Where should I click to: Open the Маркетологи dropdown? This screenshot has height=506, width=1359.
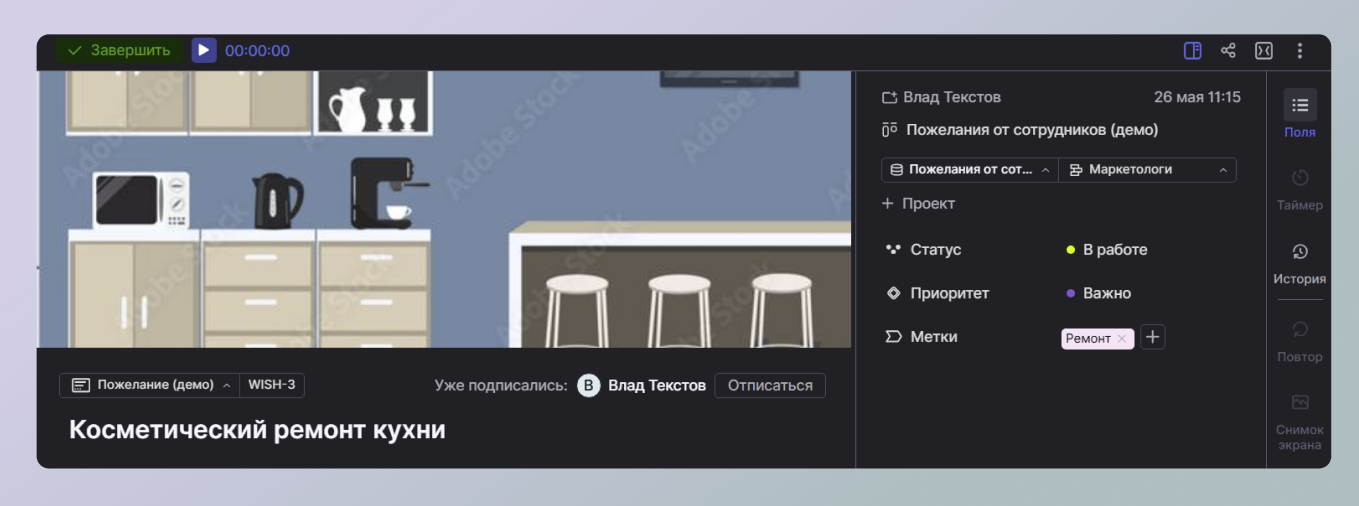point(1148,170)
